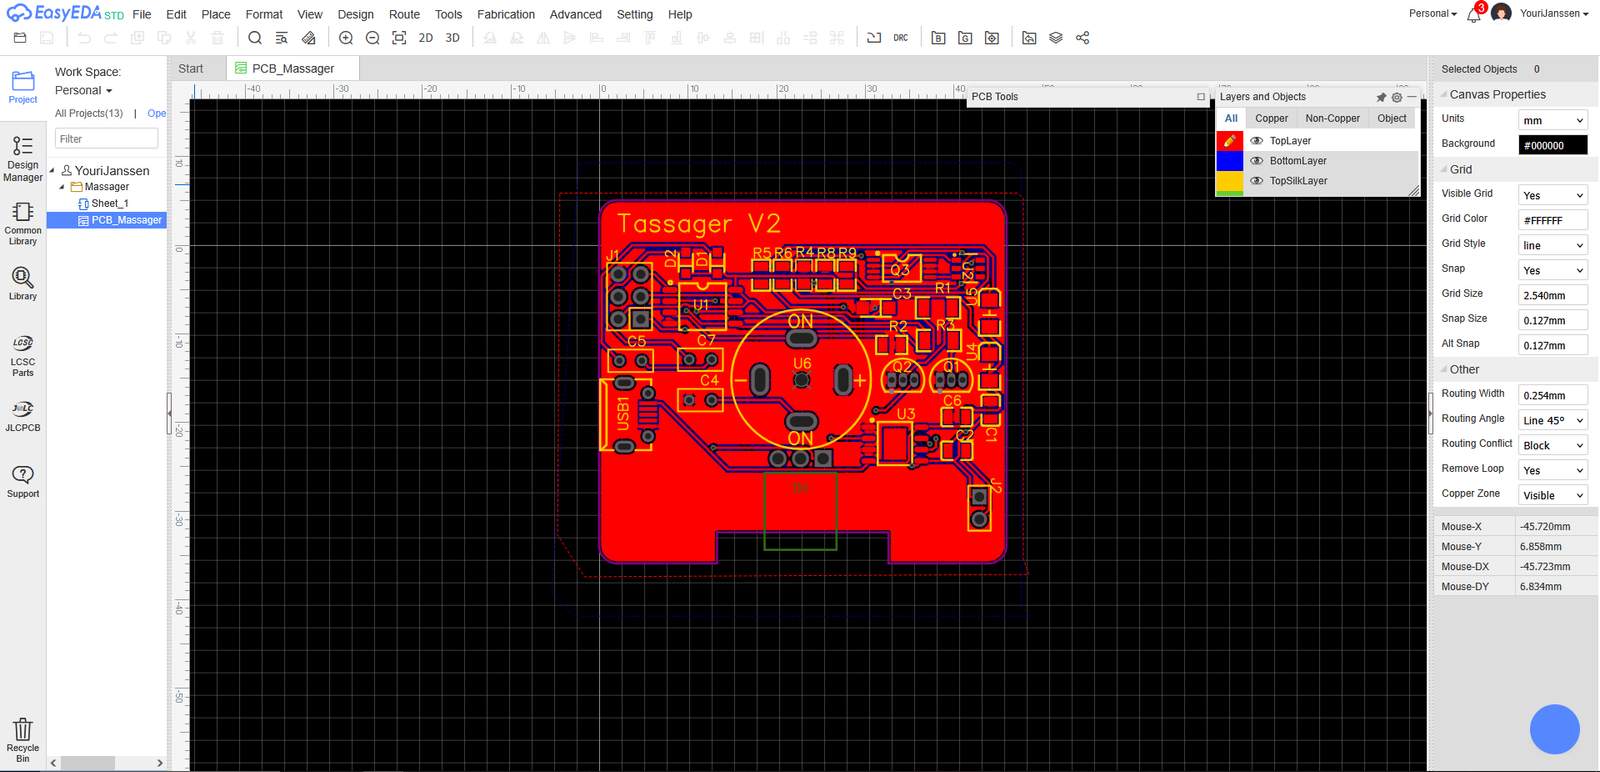The height and width of the screenshot is (772, 1600).
Task: Toggle visibility of the BottomLayer
Action: (1257, 161)
